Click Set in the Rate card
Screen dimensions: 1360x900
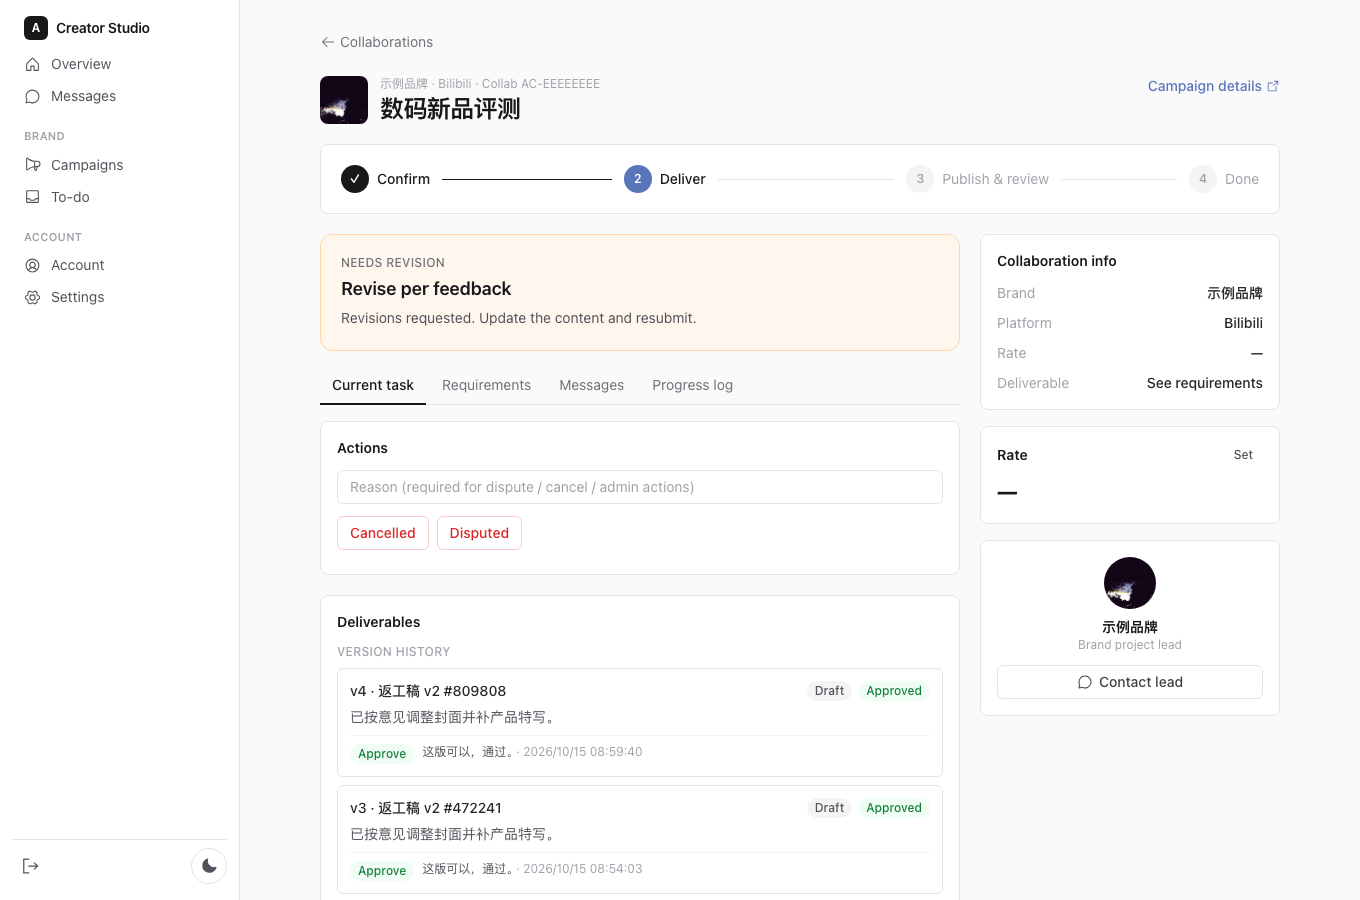point(1243,455)
